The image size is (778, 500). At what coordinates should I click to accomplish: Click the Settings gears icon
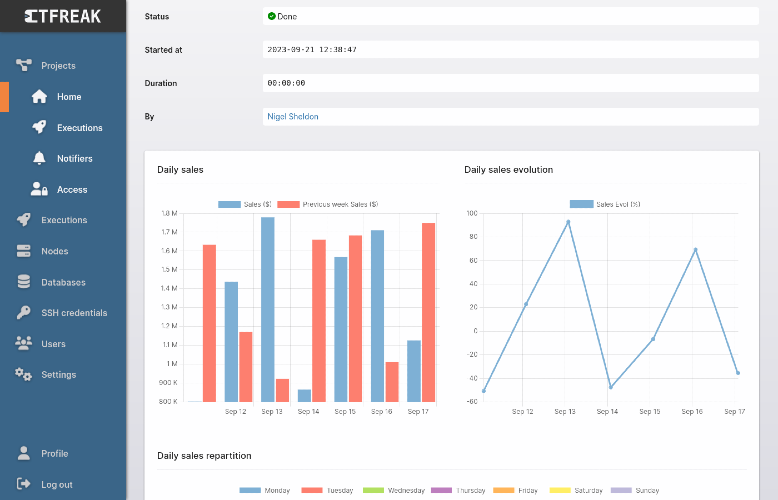[x=23, y=375]
